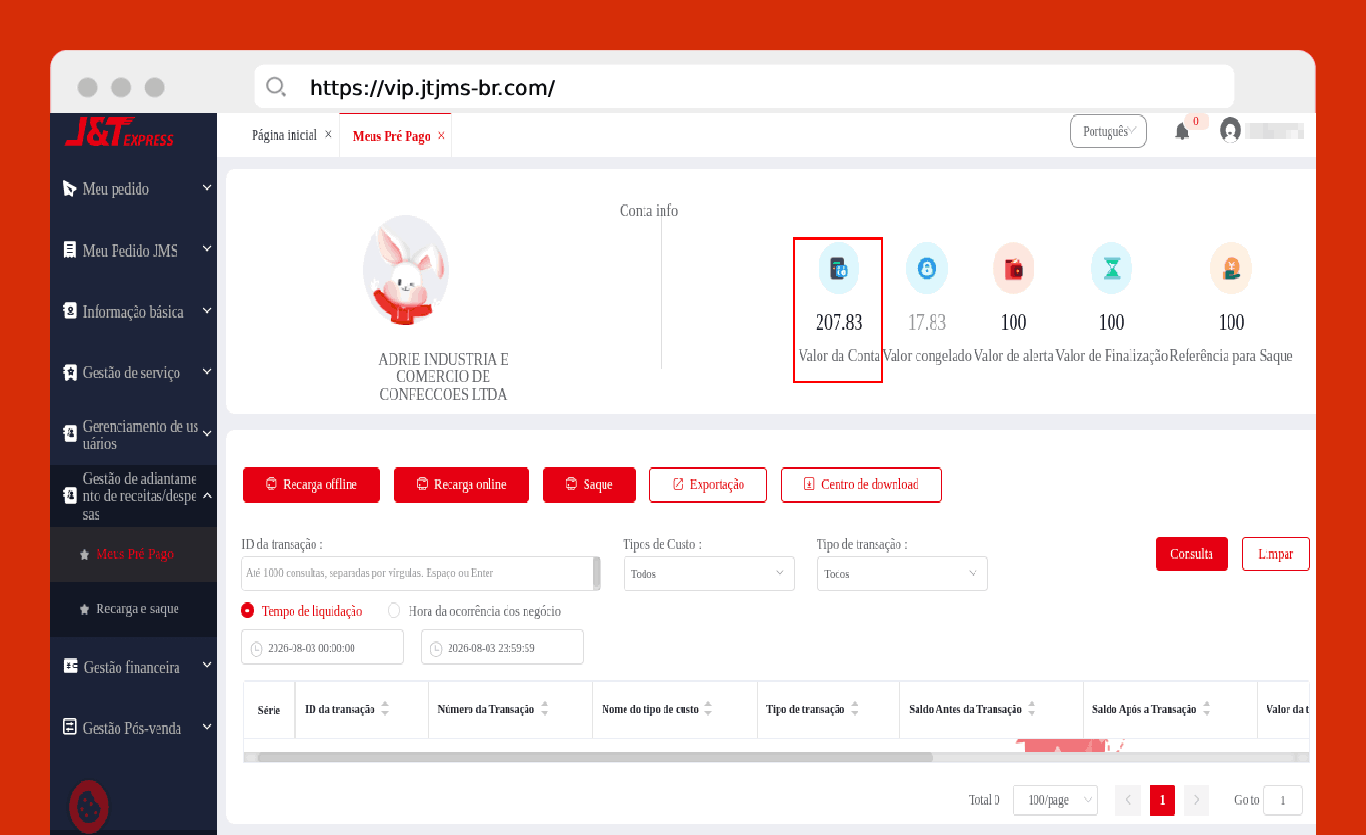
Task: Switch to Página inicial tab
Action: pyautogui.click(x=284, y=135)
